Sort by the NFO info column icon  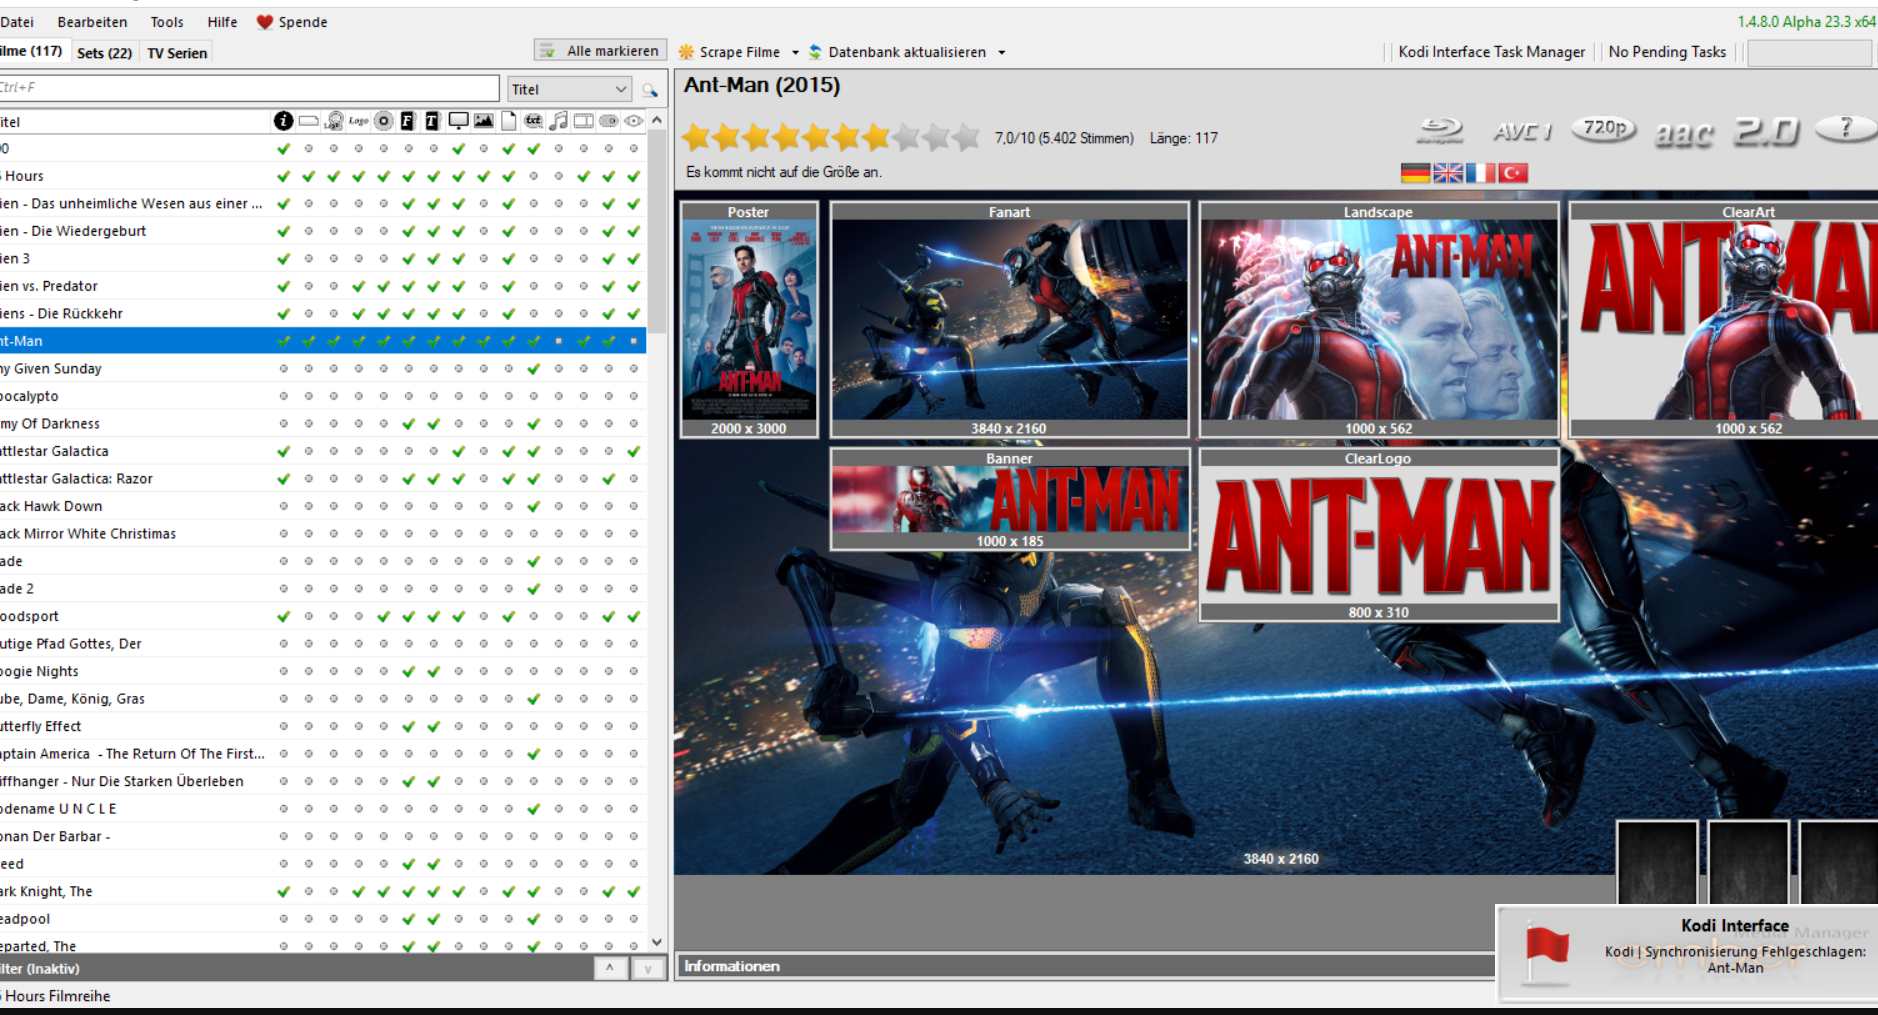coord(284,121)
